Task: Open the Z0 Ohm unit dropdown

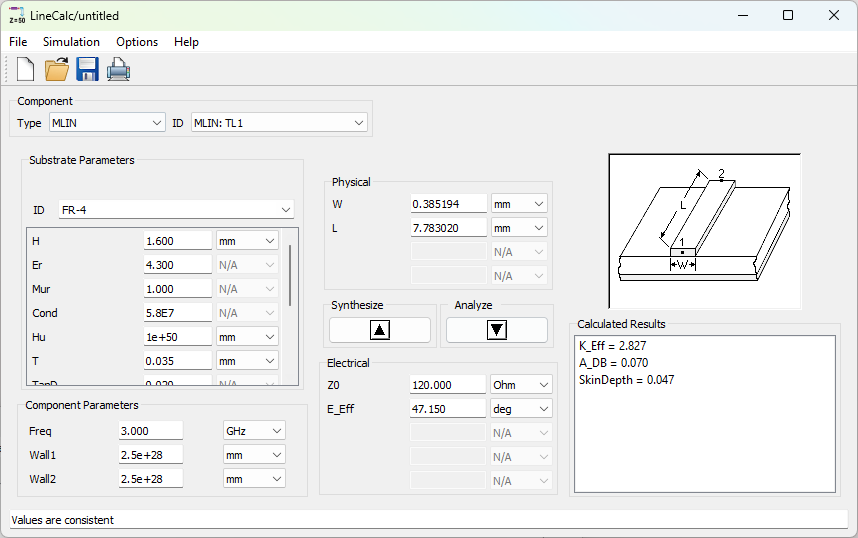Action: point(521,385)
